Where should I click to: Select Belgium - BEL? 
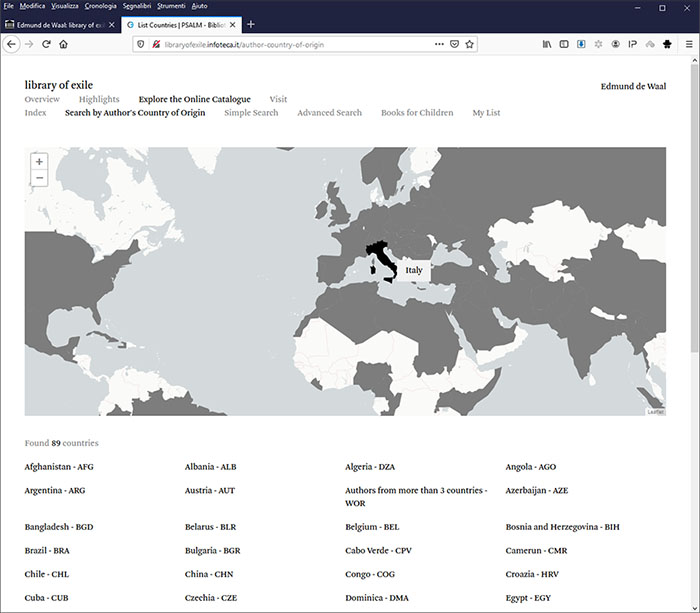[372, 527]
